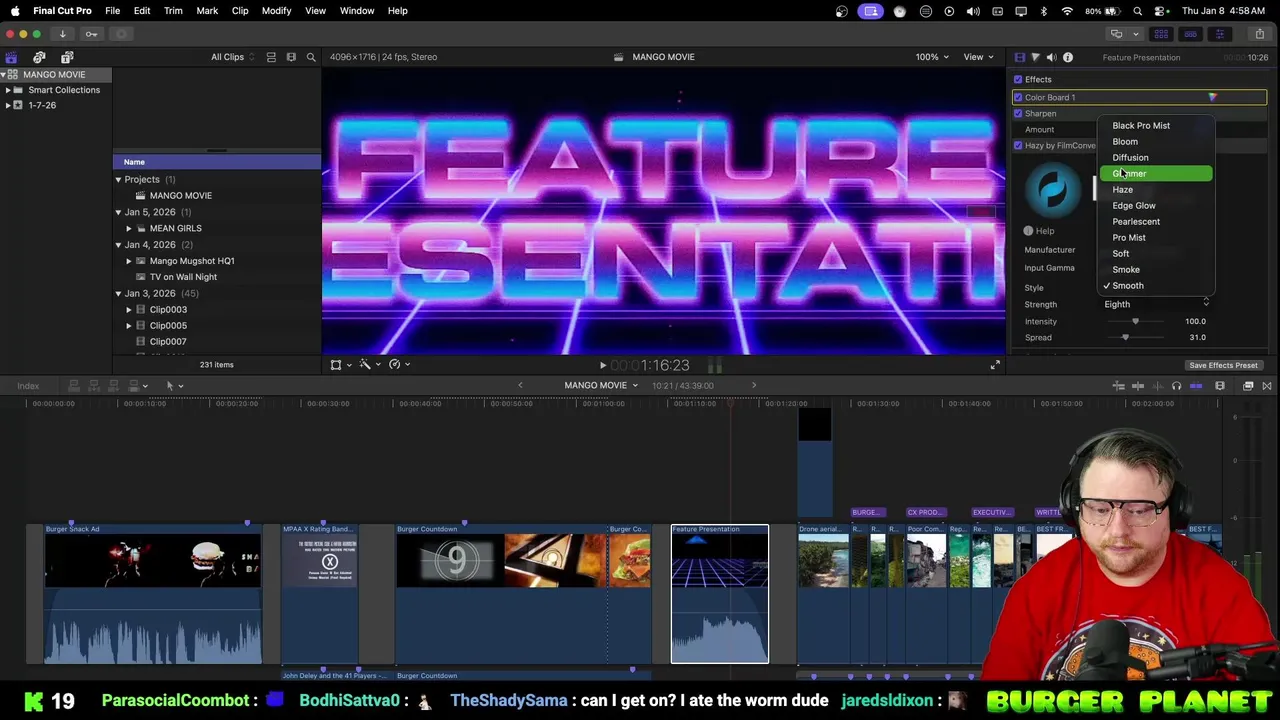1280x720 pixels.
Task: Toggle timeline headphones audio skimming icon
Action: click(x=1176, y=386)
